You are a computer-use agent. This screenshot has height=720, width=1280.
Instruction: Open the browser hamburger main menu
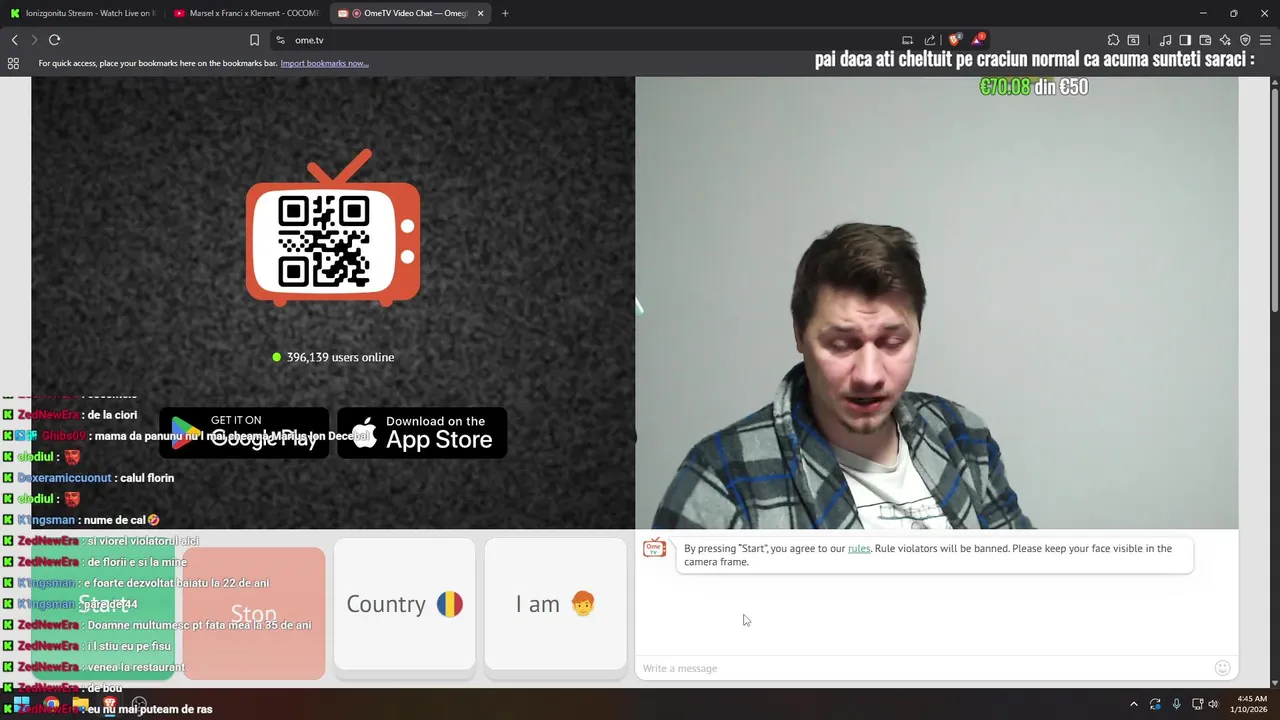pyautogui.click(x=1266, y=40)
